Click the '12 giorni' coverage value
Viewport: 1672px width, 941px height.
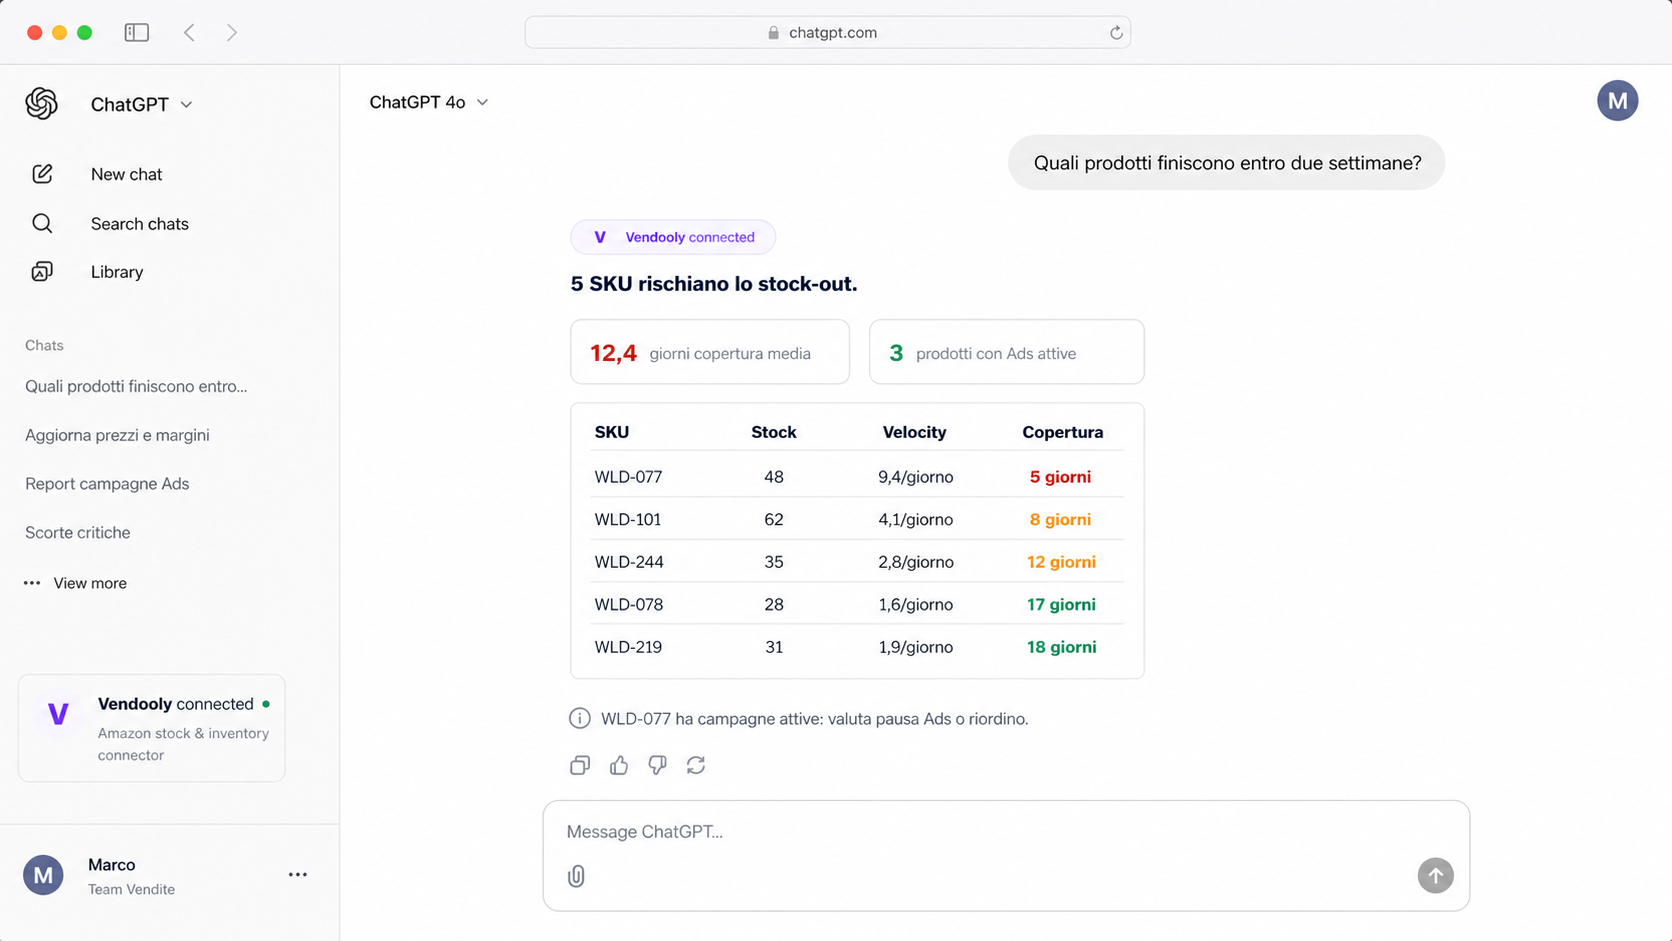(1061, 562)
